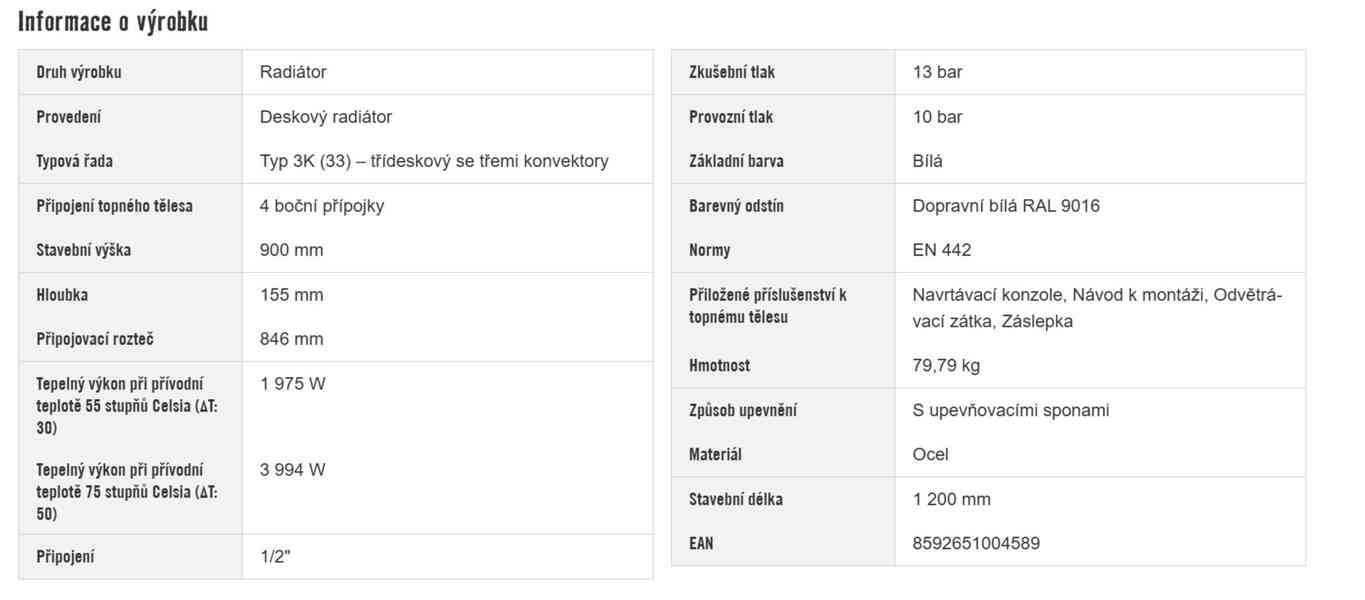Select the '10 bar' operating pressure value
1365x600 pixels.
(x=937, y=117)
